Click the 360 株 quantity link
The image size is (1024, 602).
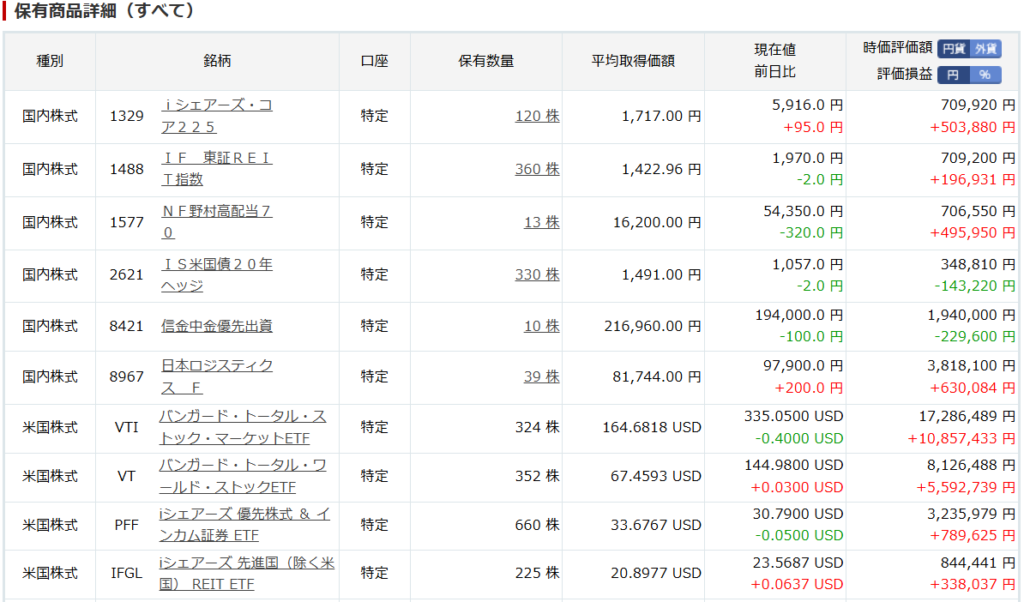(537, 169)
